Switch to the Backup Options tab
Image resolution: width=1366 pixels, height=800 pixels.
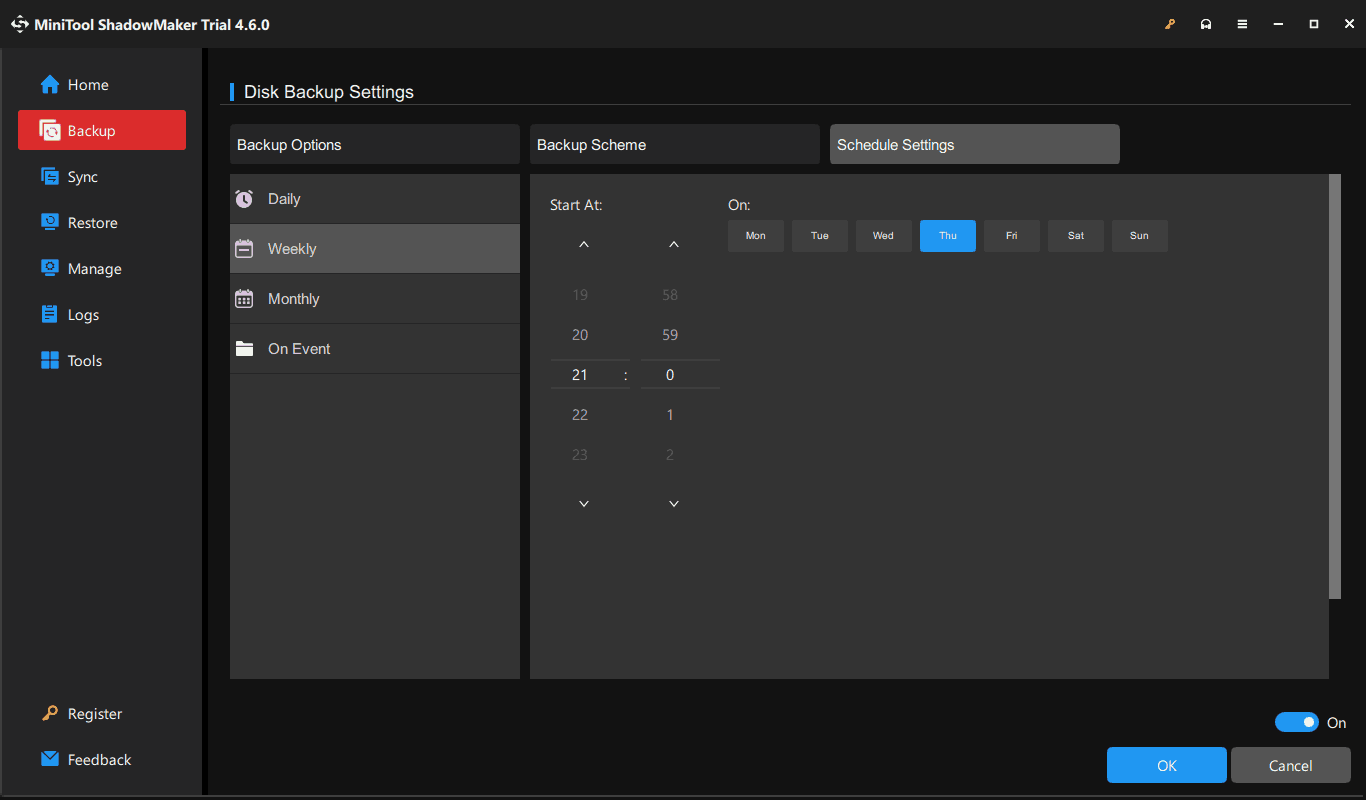375,144
